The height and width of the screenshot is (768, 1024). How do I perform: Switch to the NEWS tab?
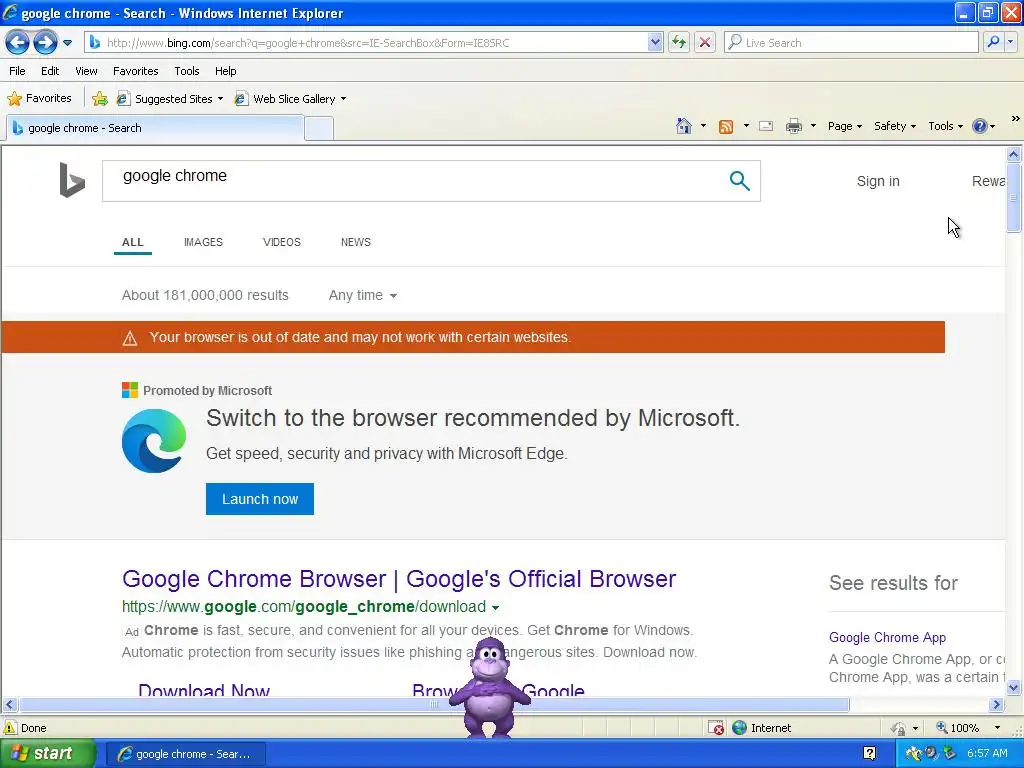(x=356, y=242)
